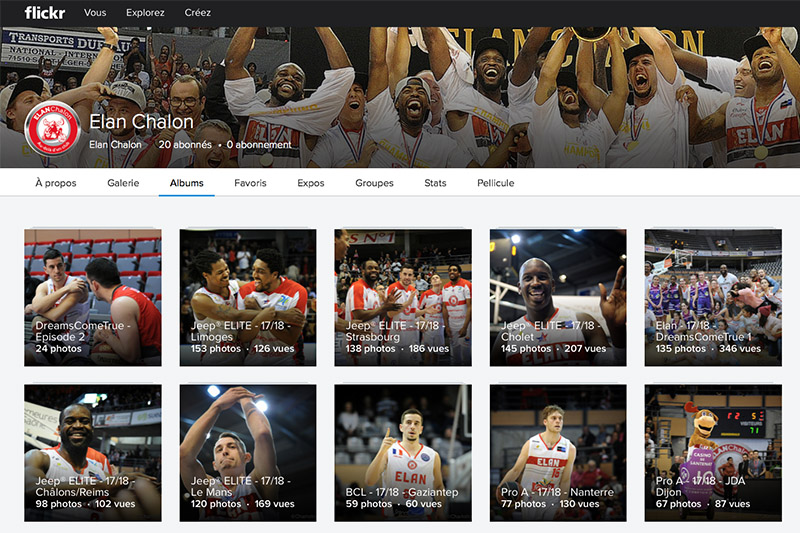800x533 pixels.
Task: Open the Vous menu
Action: (95, 13)
